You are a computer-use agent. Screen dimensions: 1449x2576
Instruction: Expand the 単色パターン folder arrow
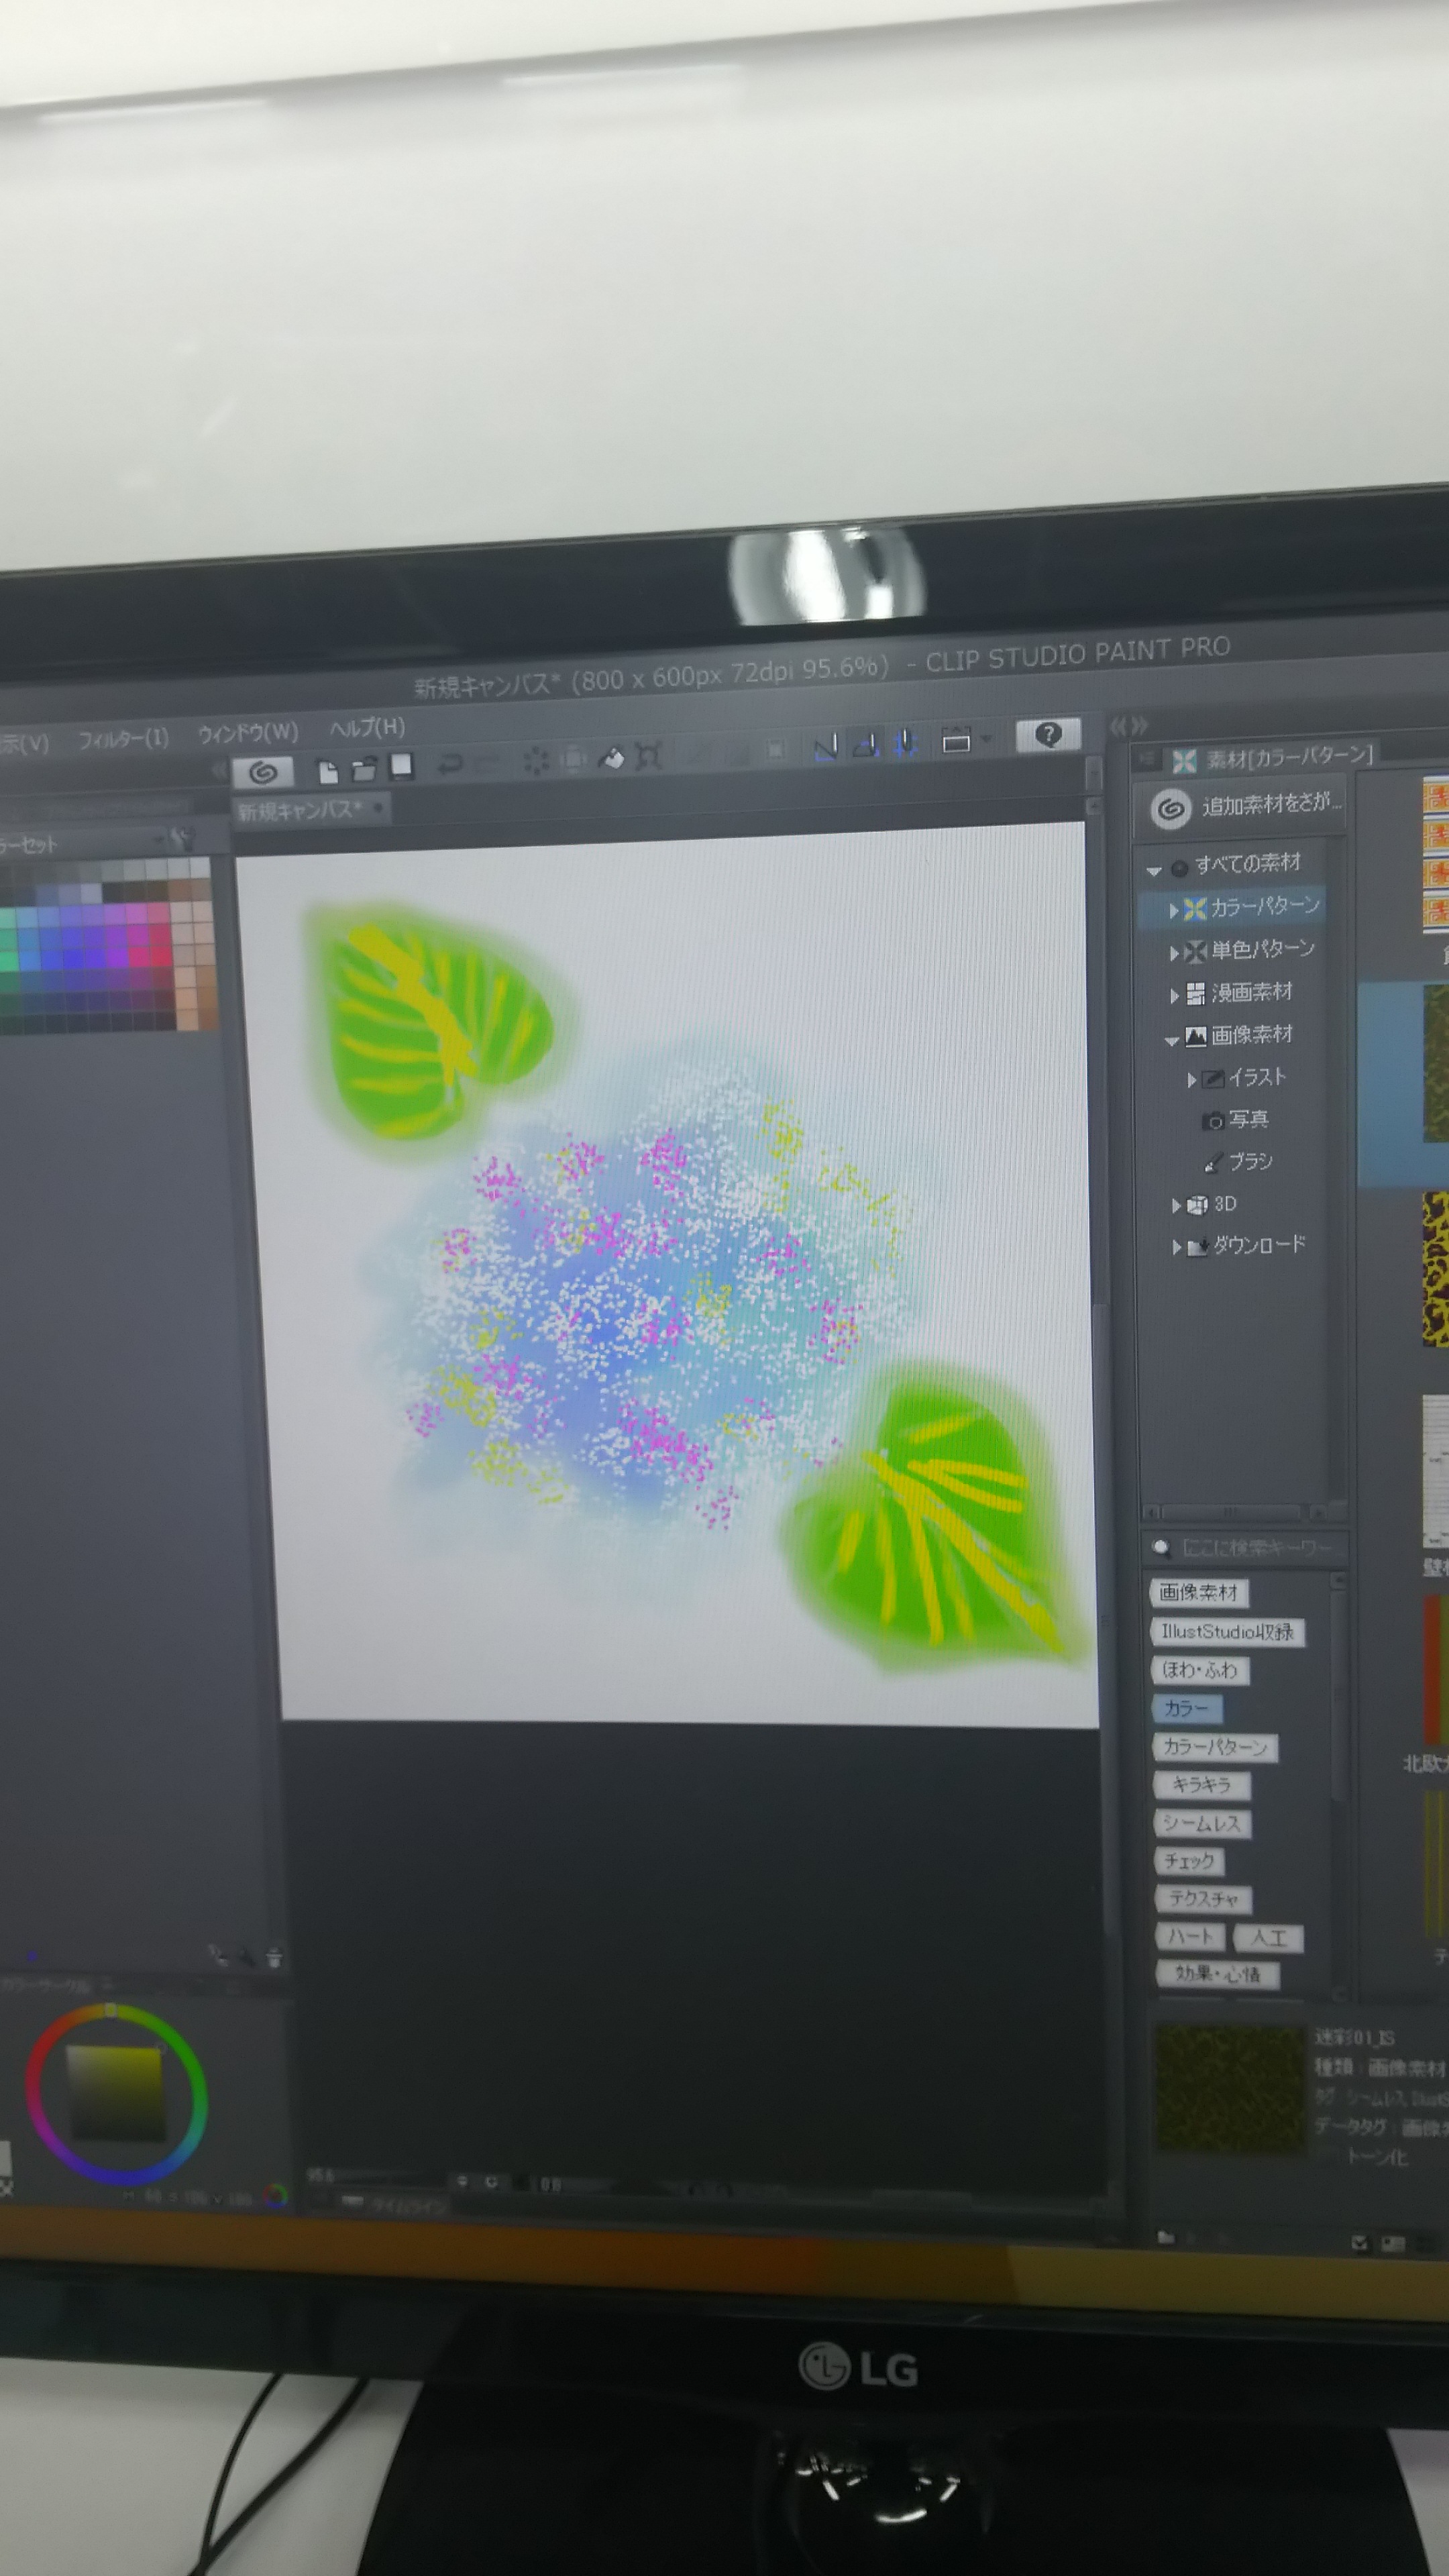tap(1174, 953)
